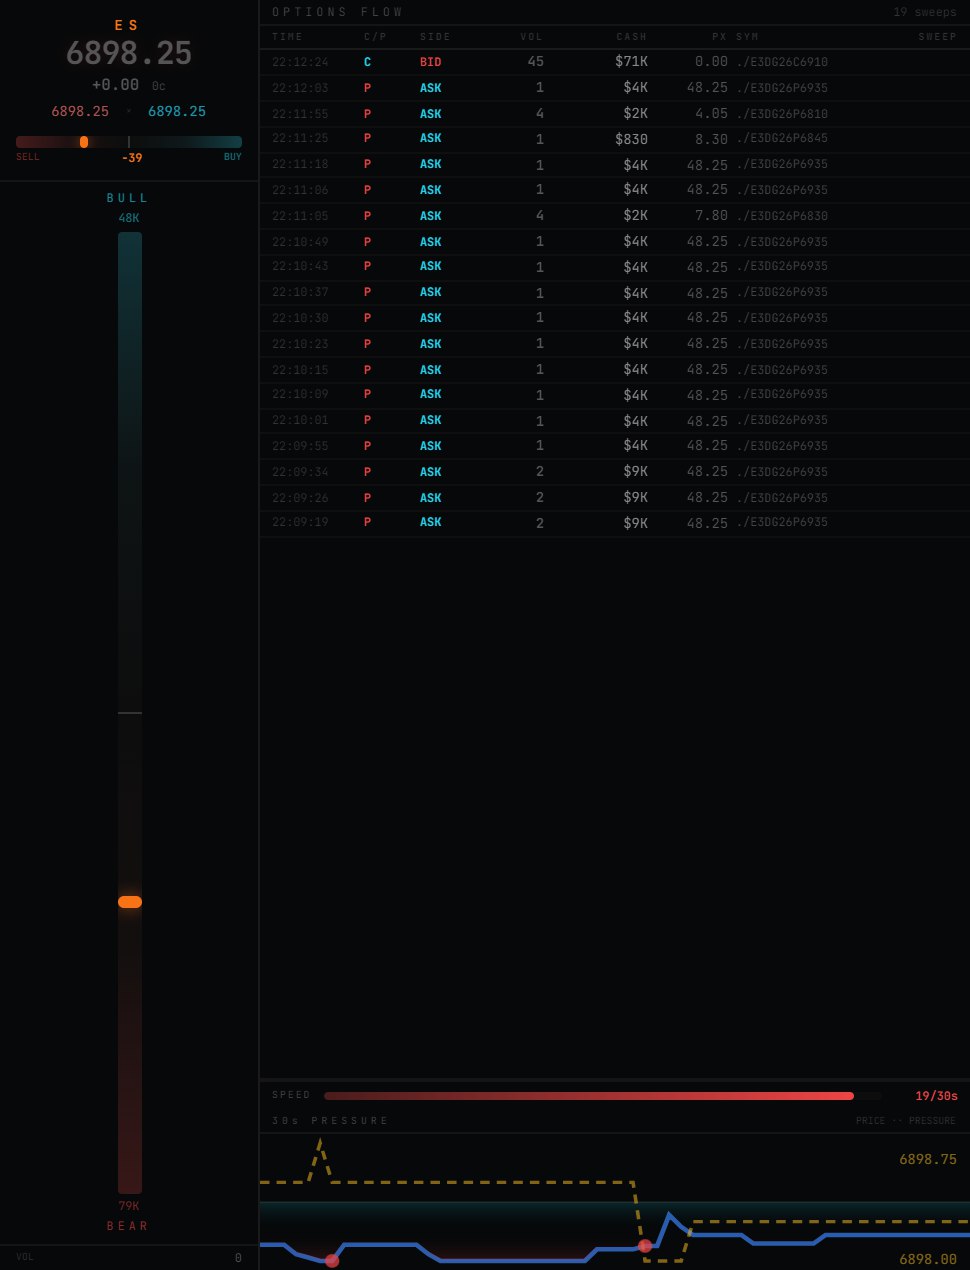Viewport: 970px width, 1270px height.
Task: Click the leftmost red marker on pressure chart
Action: 332,1260
